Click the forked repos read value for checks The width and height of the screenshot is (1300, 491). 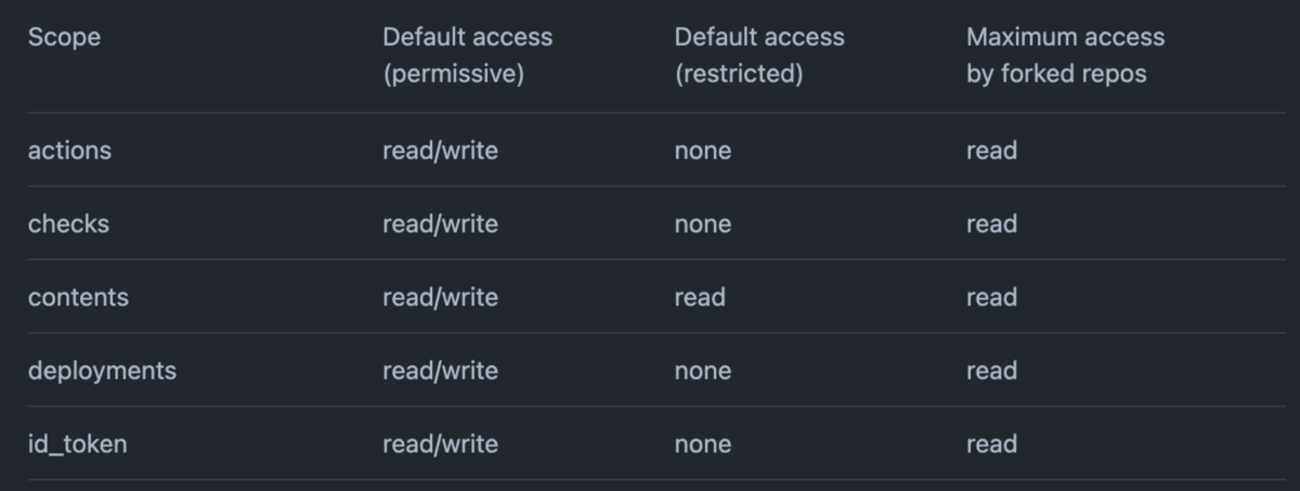[991, 223]
